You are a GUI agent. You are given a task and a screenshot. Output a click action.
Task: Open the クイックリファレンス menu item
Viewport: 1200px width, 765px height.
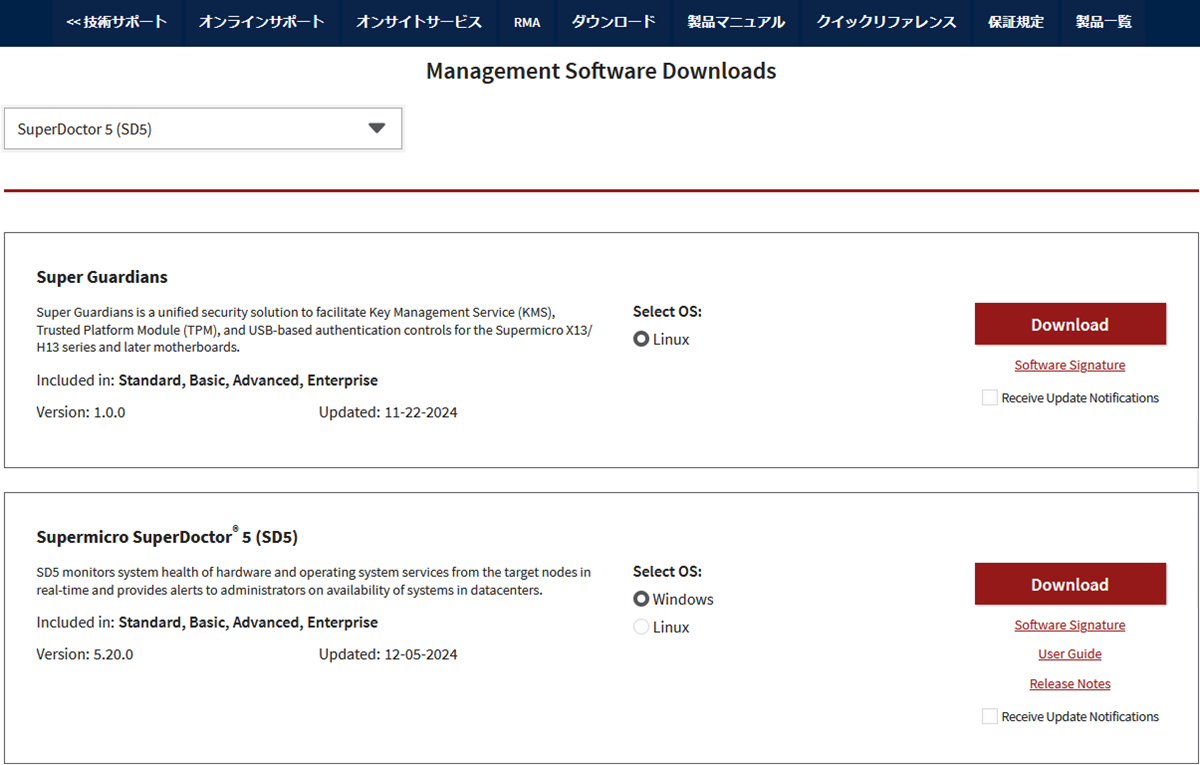pyautogui.click(x=886, y=22)
